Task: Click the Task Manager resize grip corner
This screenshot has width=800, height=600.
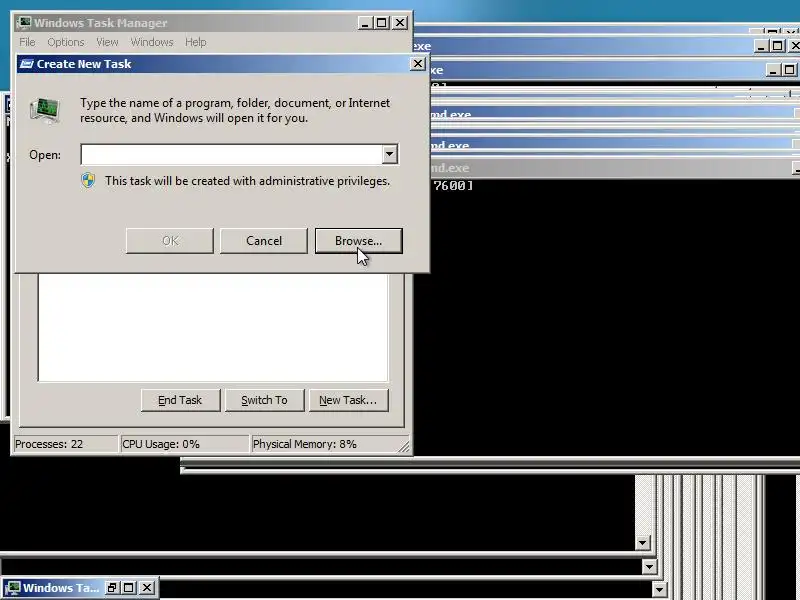Action: click(404, 446)
